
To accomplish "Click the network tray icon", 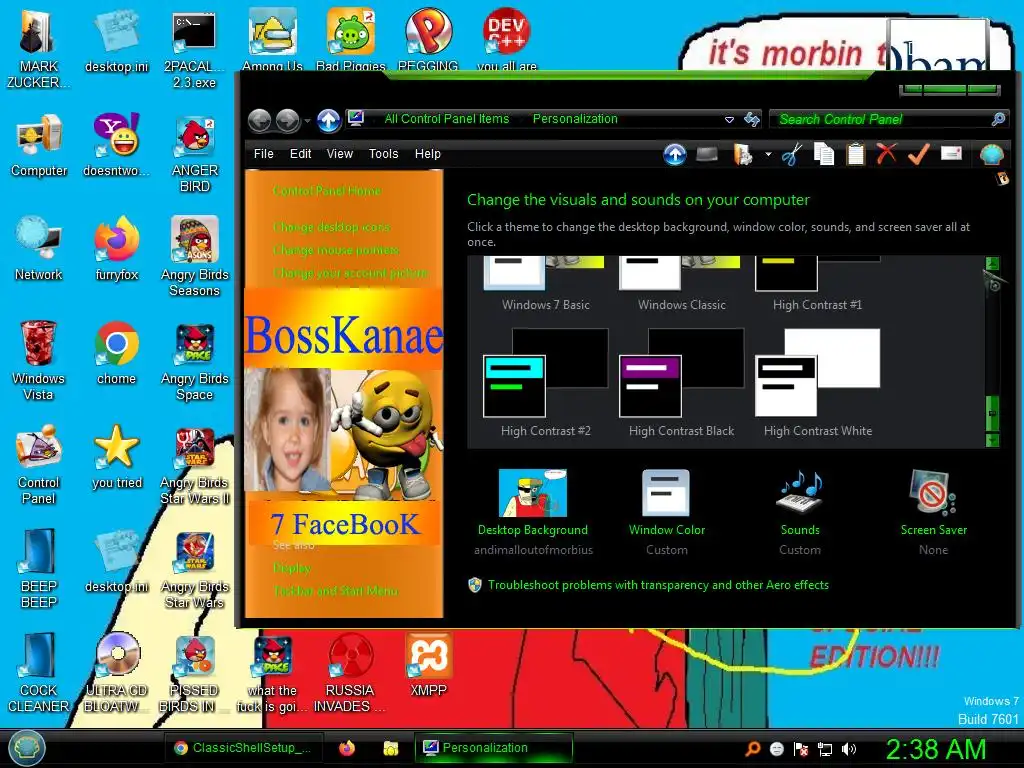I will (x=825, y=749).
